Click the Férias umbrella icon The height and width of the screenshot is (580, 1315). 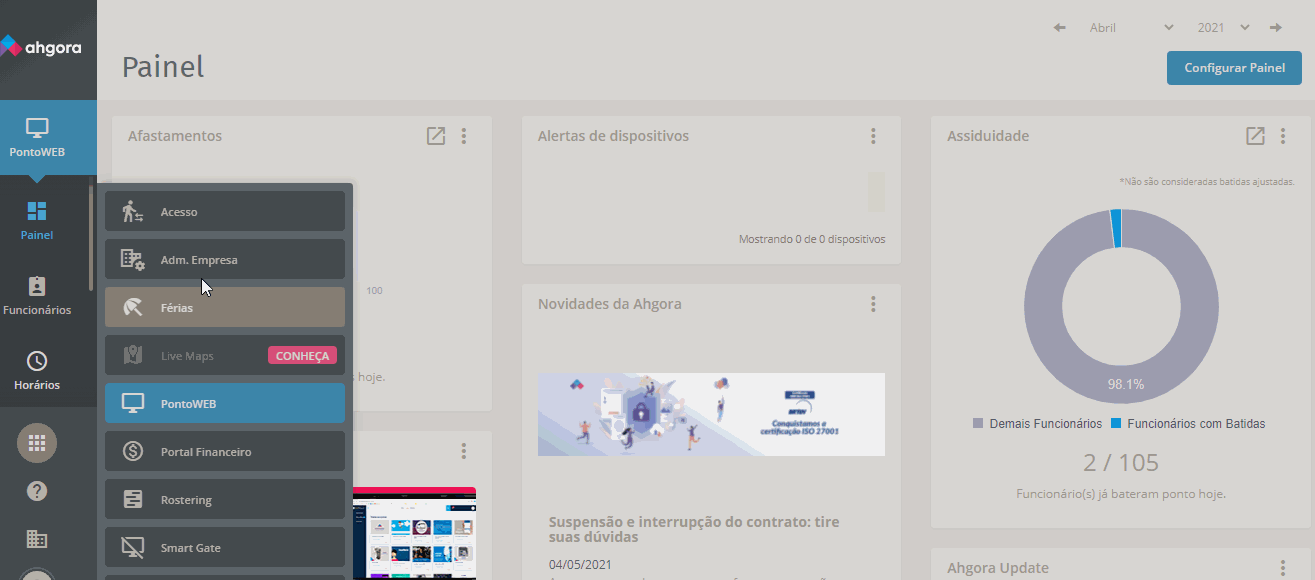point(133,308)
